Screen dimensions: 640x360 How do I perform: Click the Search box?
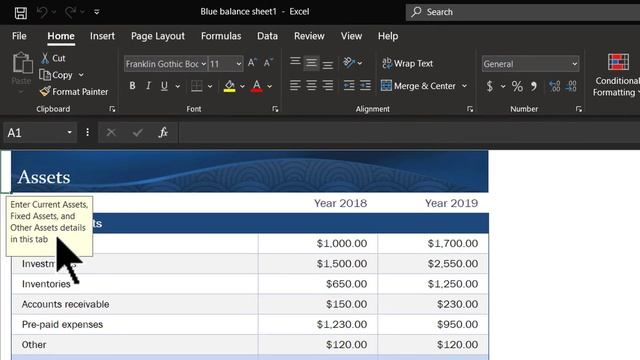(x=523, y=12)
